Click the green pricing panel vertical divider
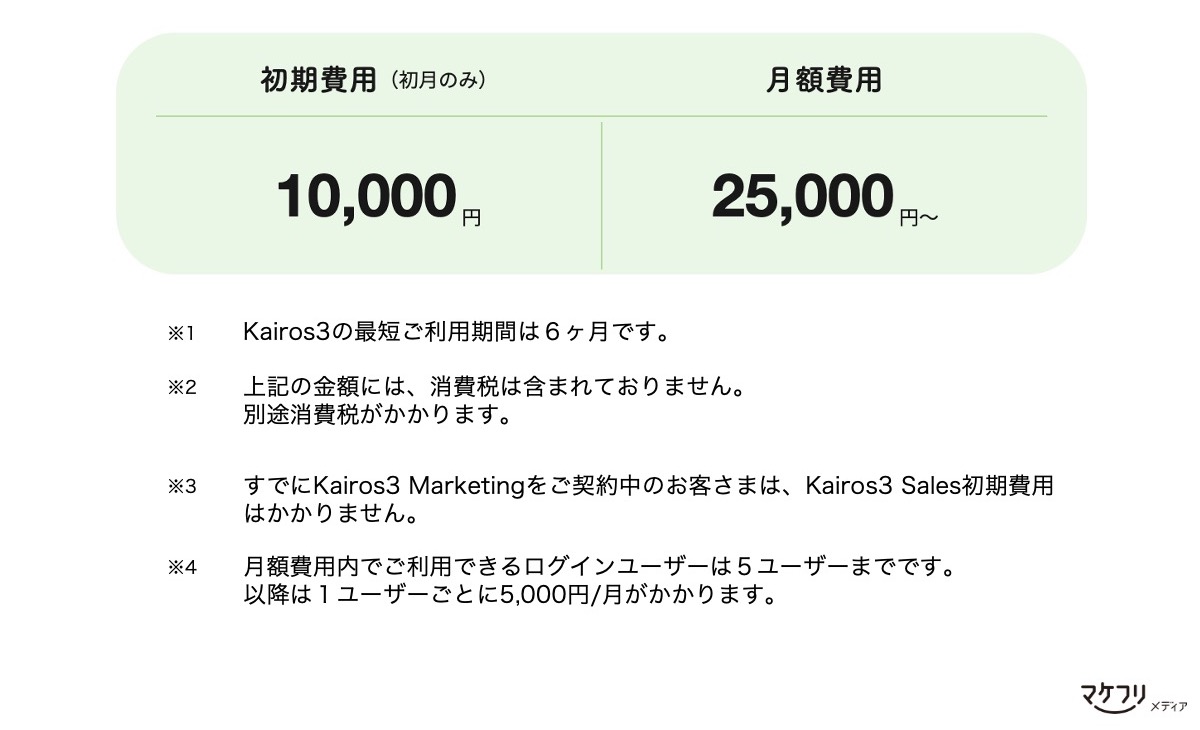The height and width of the screenshot is (730, 1200). pos(601,195)
